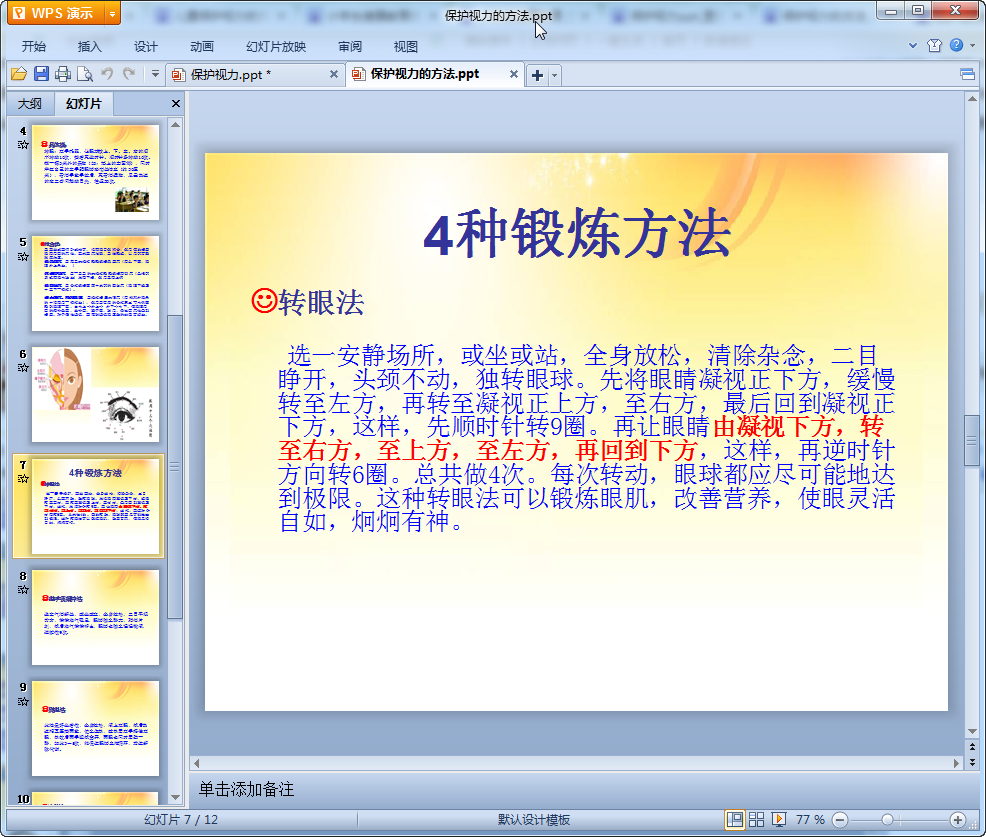Click animation star icon under slide 8 number
This screenshot has height=837, width=986.
click(23, 590)
